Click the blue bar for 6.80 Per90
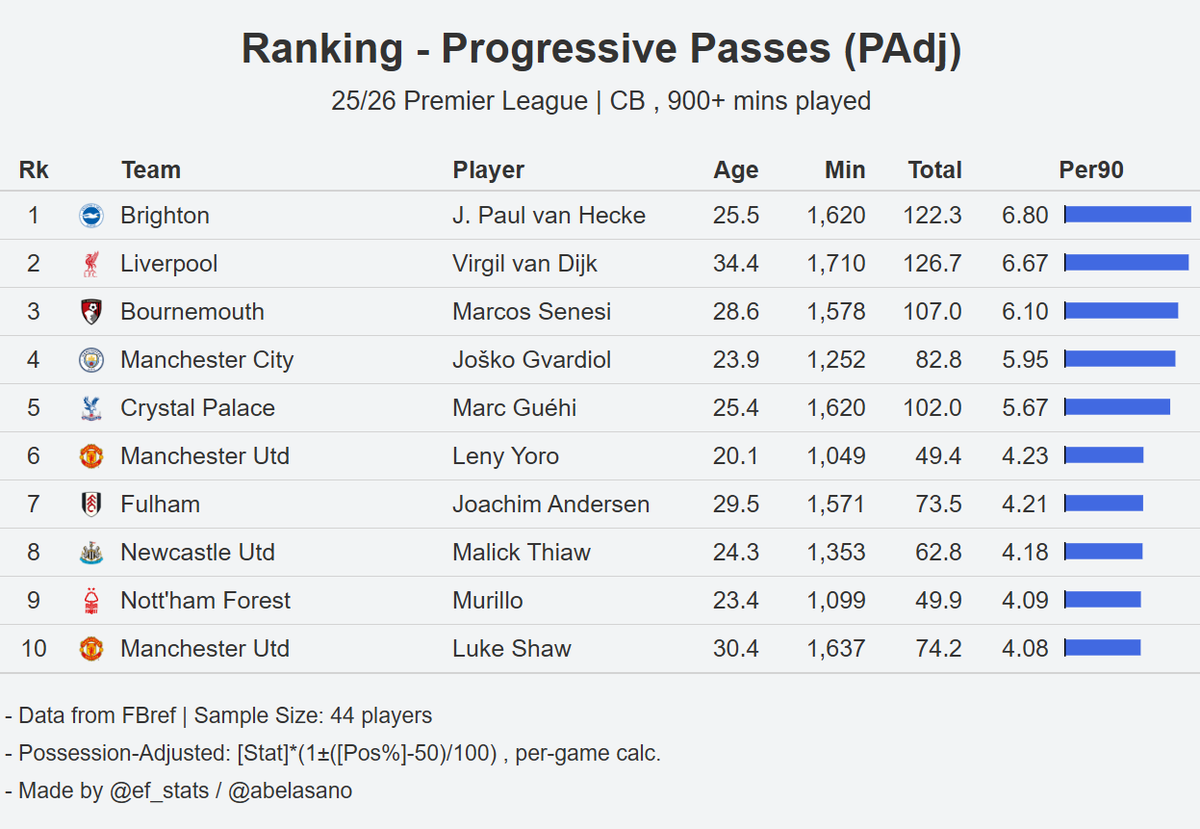1200x829 pixels. [1128, 214]
